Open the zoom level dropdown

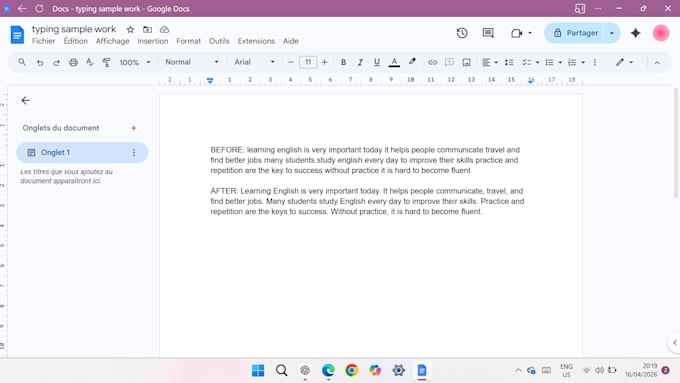(x=135, y=62)
